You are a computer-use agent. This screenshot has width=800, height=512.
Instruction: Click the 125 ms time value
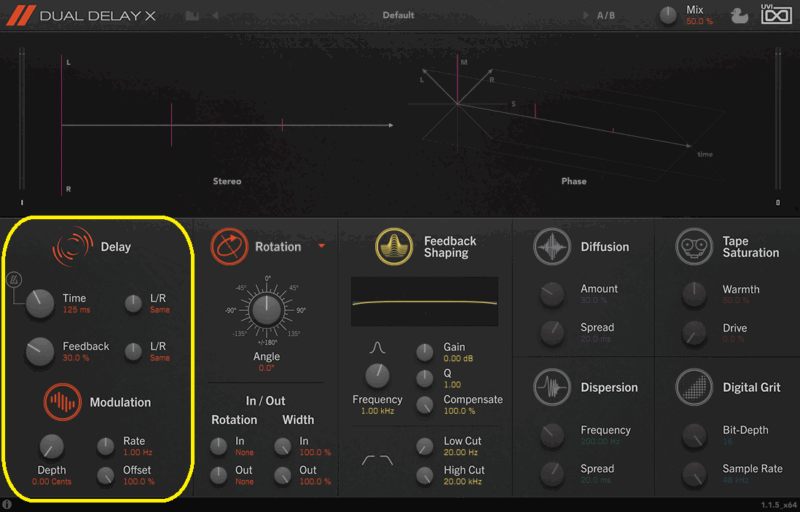[77, 310]
